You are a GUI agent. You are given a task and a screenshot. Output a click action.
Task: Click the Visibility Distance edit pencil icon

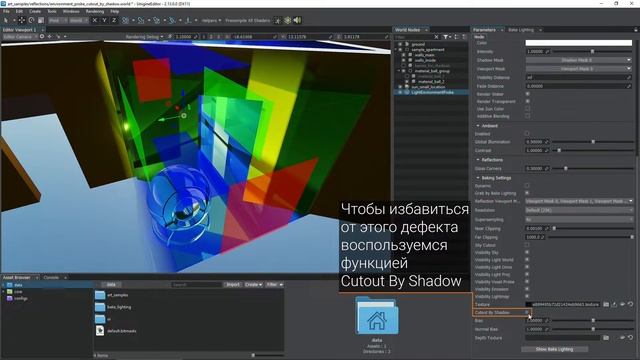coord(629,78)
